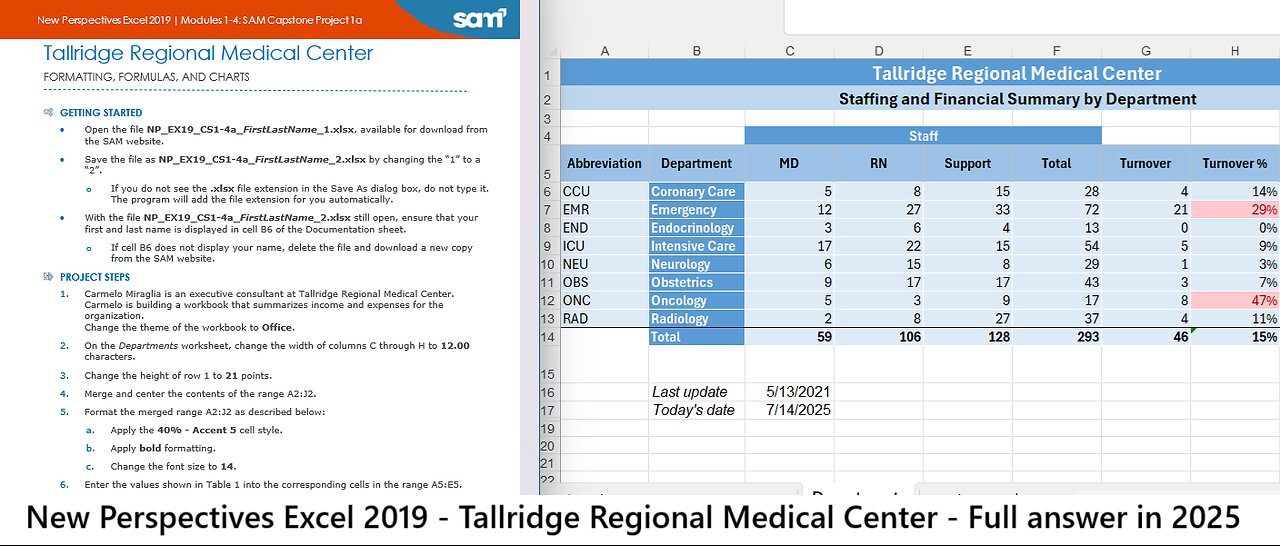
Task: Select the merged Staff header cell
Action: point(923,136)
